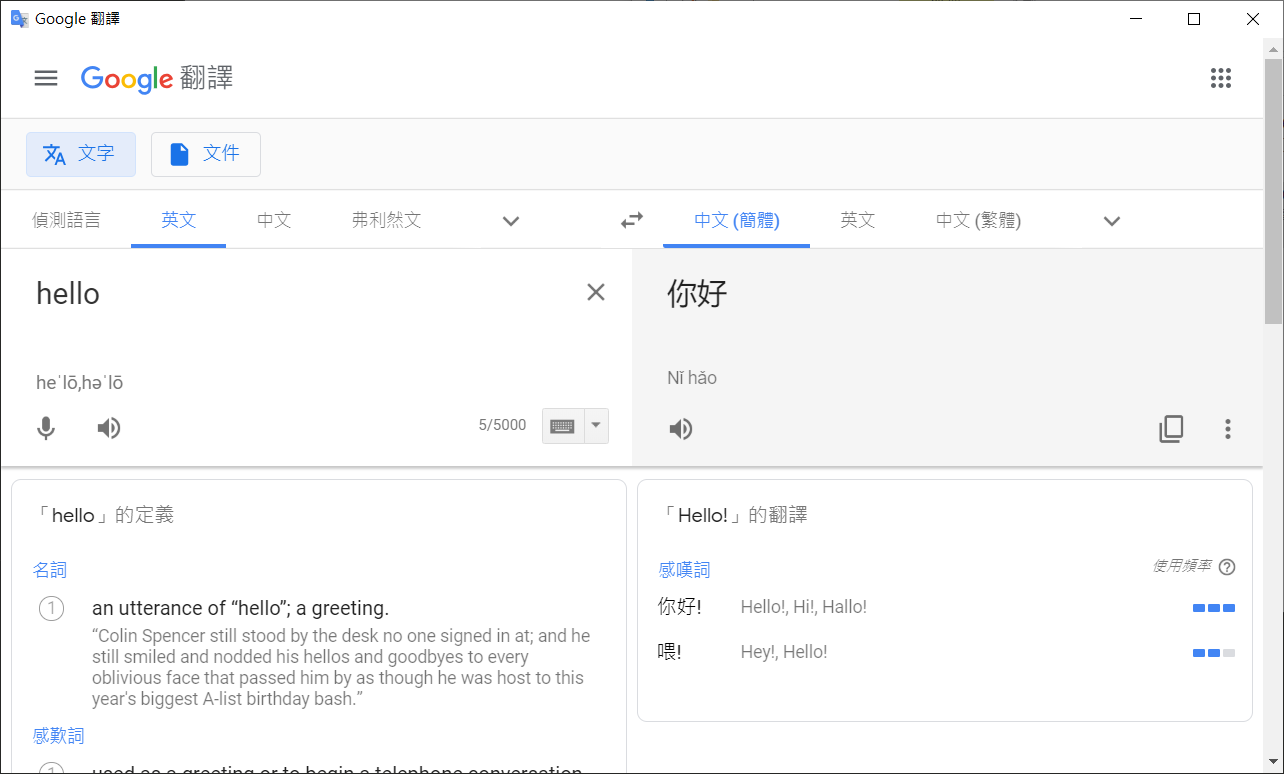
Task: Choose 中文 as source language
Action: (x=274, y=220)
